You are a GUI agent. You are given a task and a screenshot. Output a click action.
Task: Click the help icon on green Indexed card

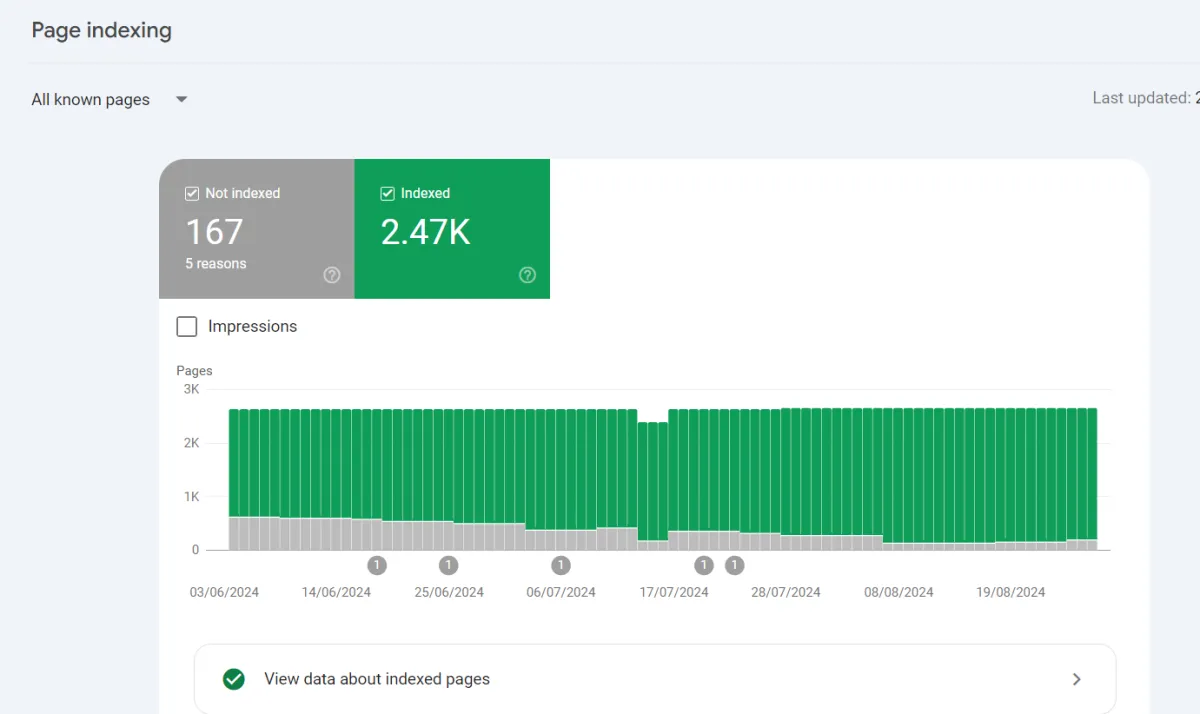[x=528, y=275]
